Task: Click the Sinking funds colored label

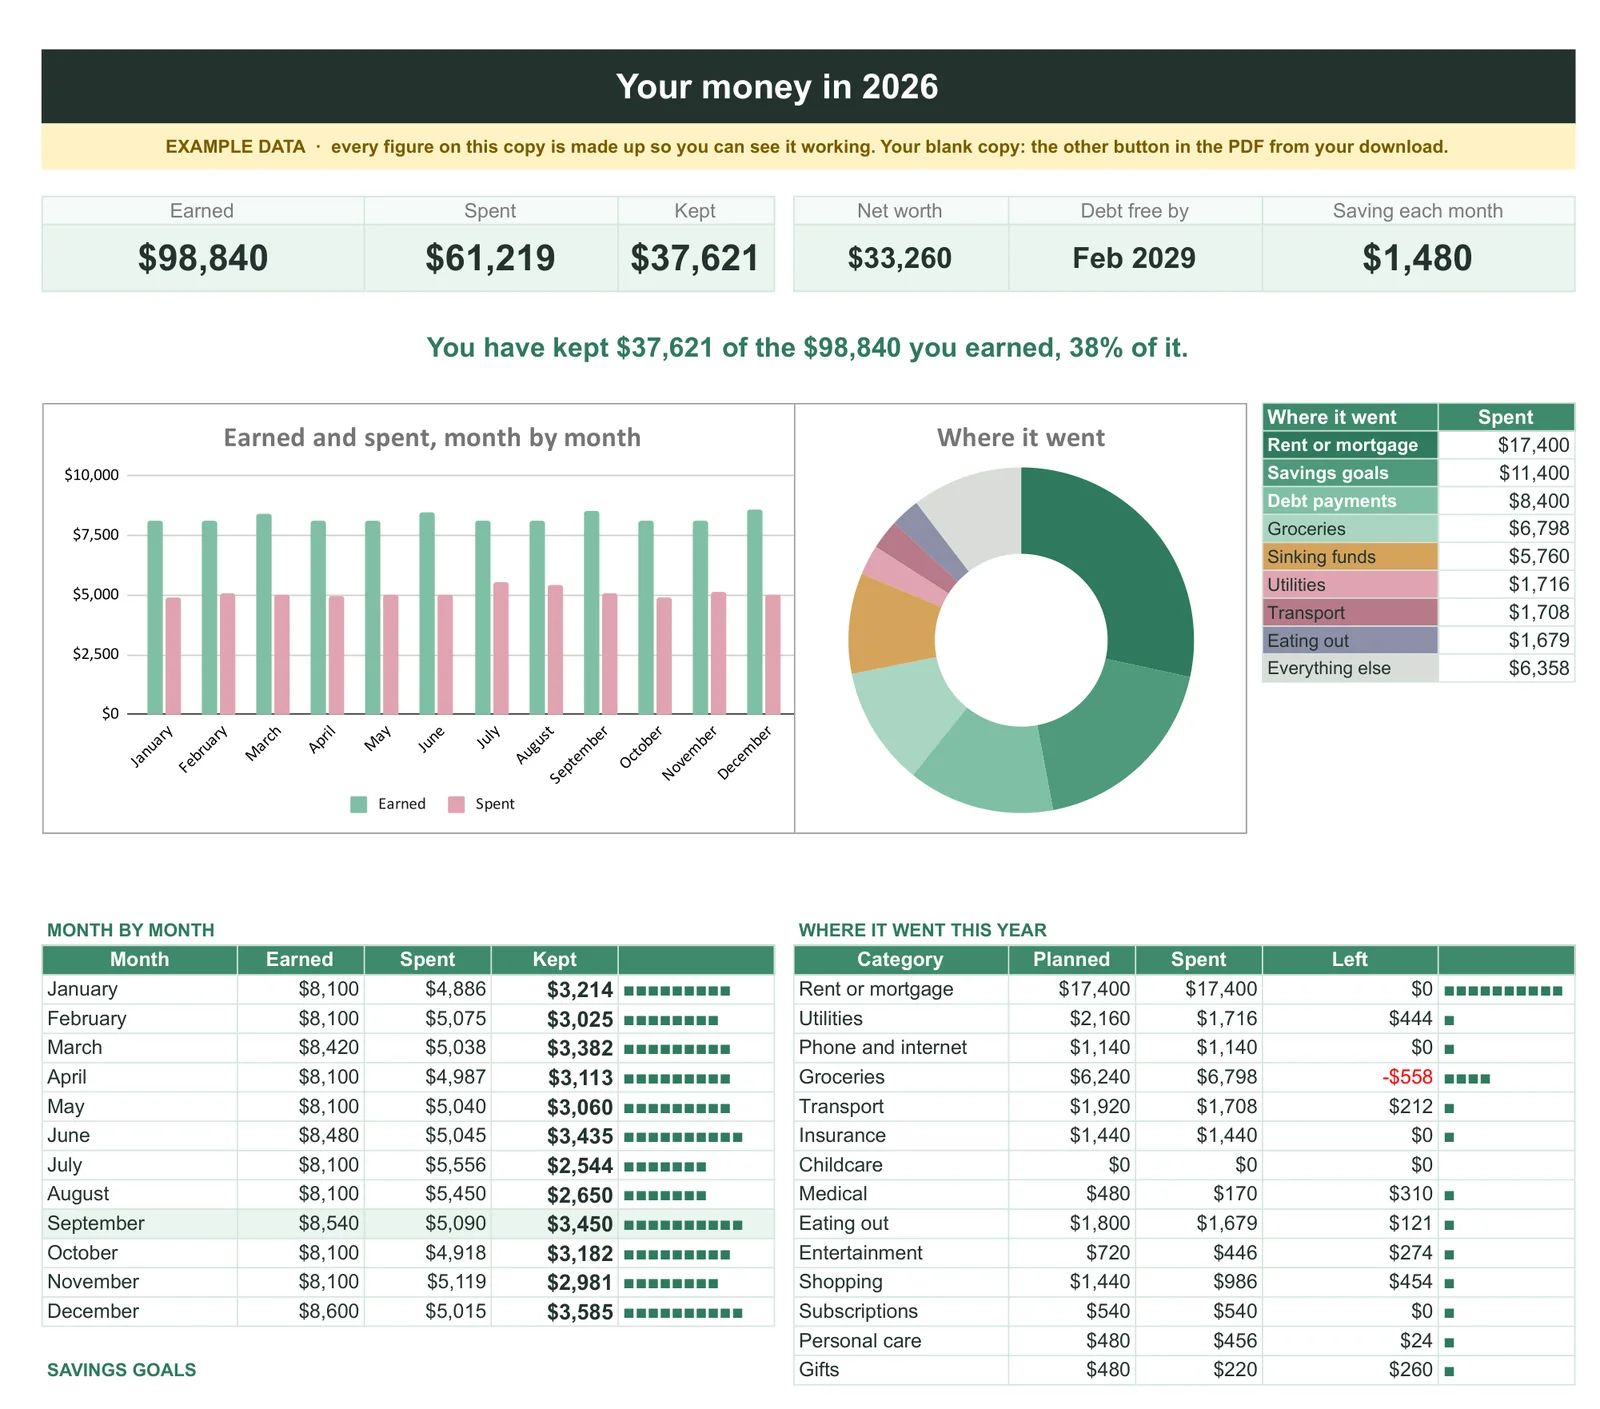Action: pyautogui.click(x=1350, y=557)
